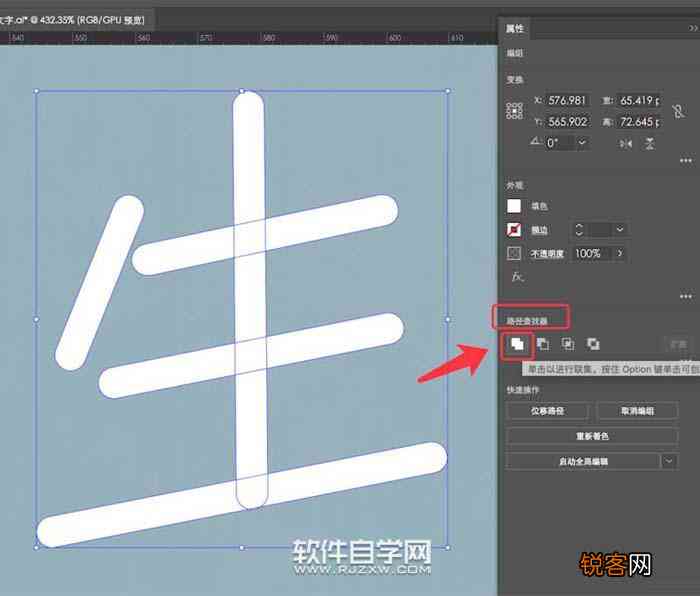Click the 外观 section heading
This screenshot has width=700, height=596.
(x=515, y=185)
